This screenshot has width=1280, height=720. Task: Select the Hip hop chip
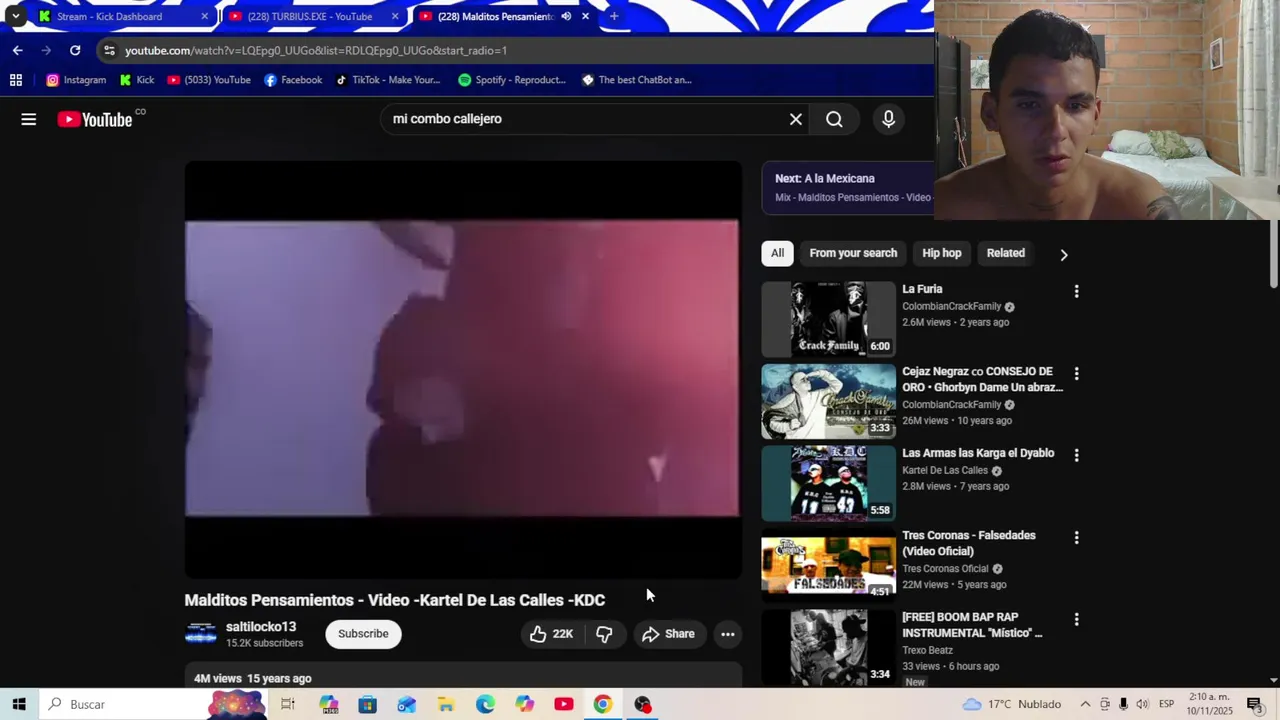[x=941, y=253]
